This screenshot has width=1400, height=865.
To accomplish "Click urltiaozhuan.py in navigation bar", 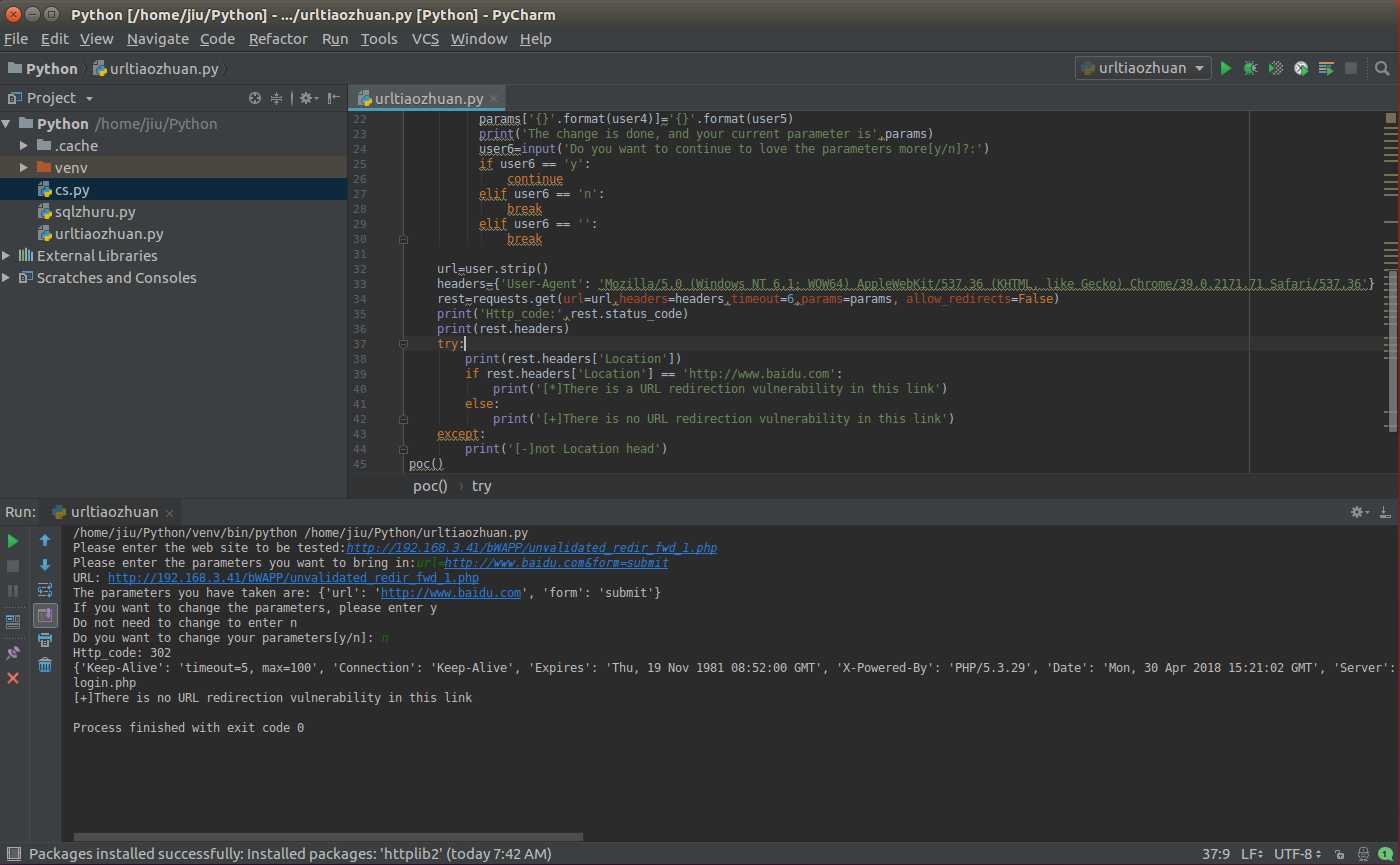I will click(x=156, y=68).
